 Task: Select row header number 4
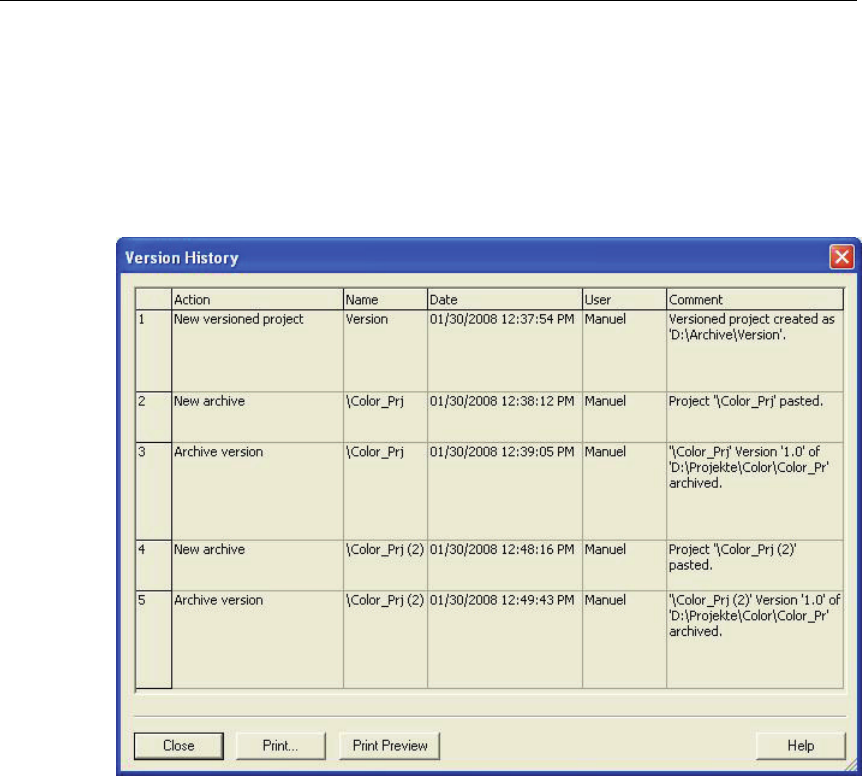(153, 566)
